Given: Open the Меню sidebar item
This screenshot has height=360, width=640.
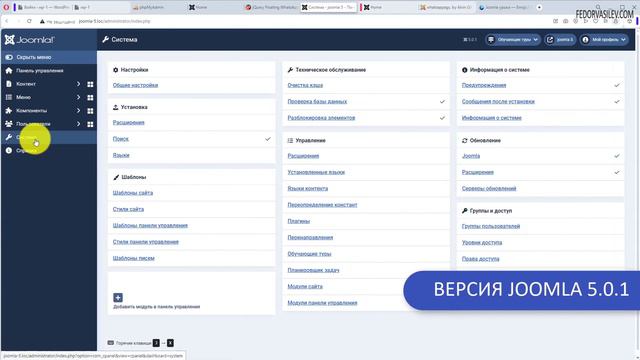Looking at the screenshot, I should 23,97.
